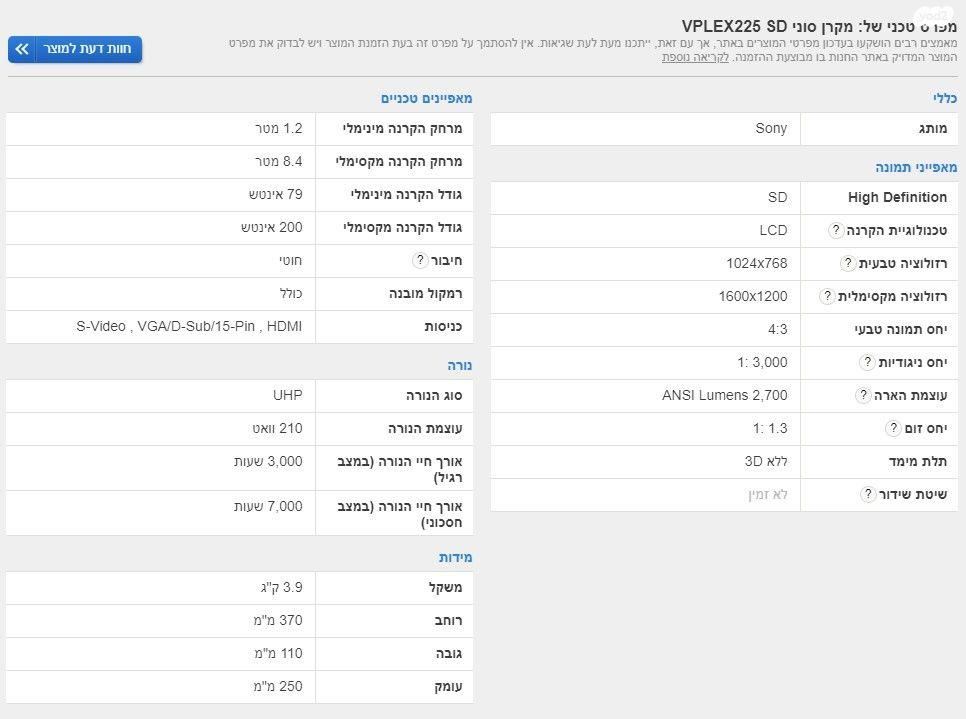Select the מאפייני תמונה section heading

[x=916, y=168]
